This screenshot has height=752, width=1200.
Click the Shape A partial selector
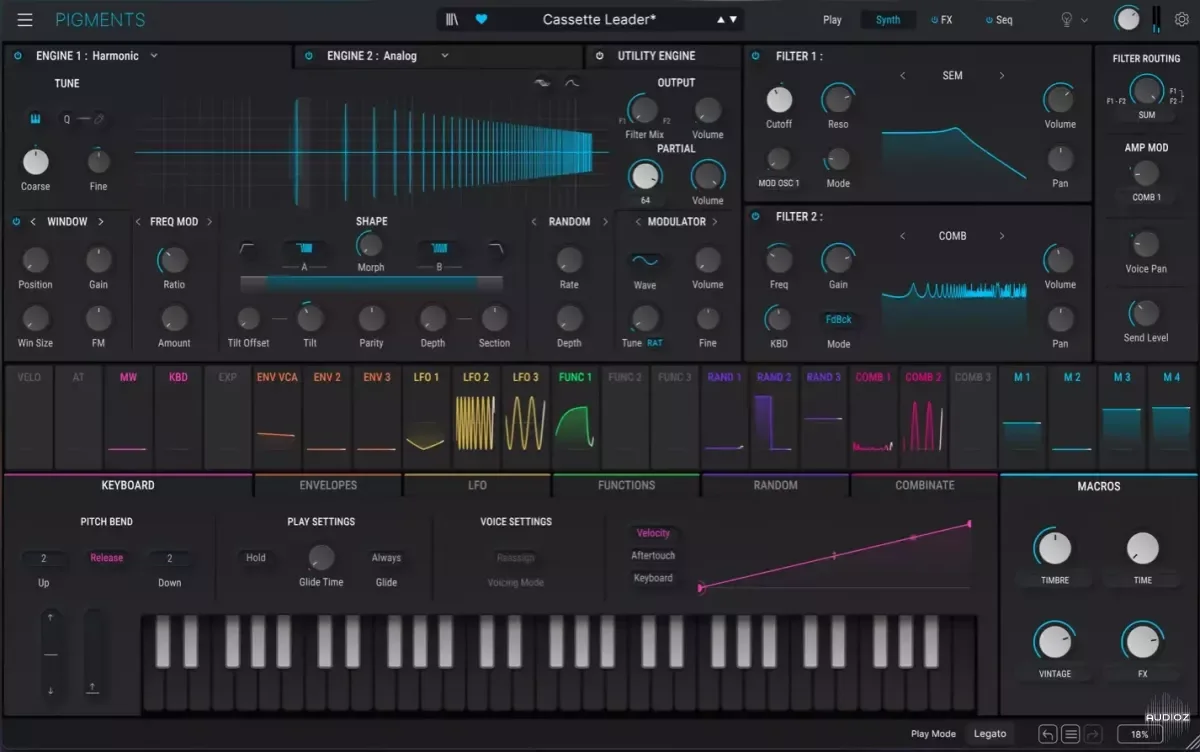point(304,249)
